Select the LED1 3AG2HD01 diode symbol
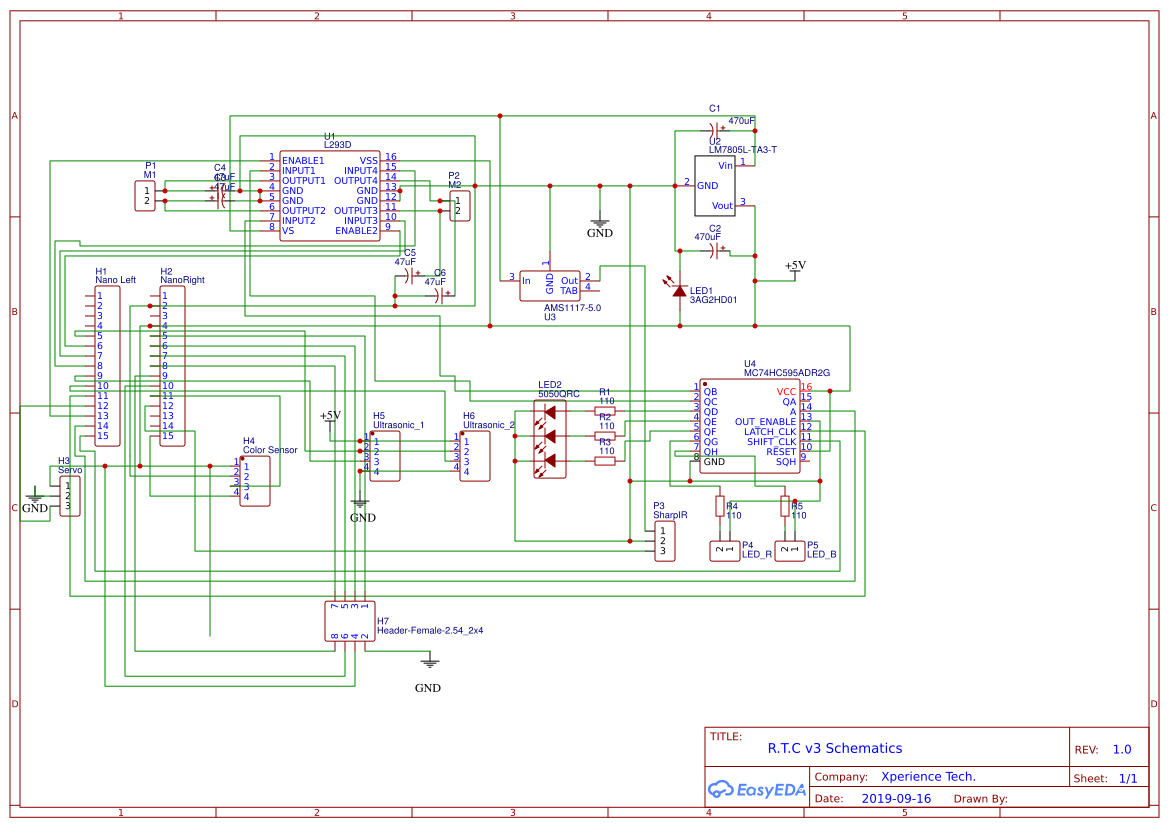This screenshot has height=828, width=1169. click(677, 289)
